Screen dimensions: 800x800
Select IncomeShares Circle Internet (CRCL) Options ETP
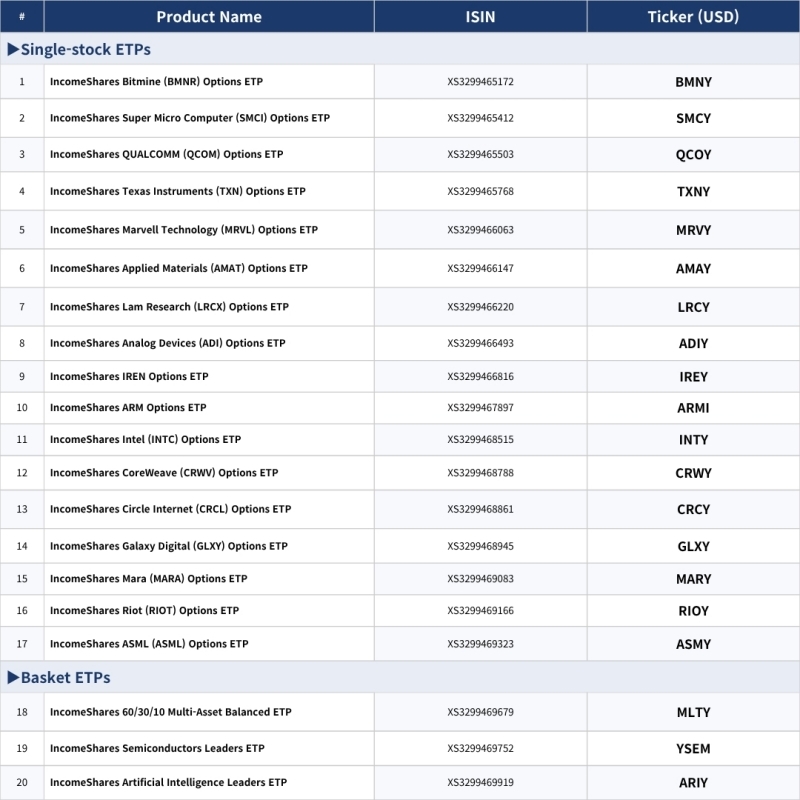[x=170, y=509]
